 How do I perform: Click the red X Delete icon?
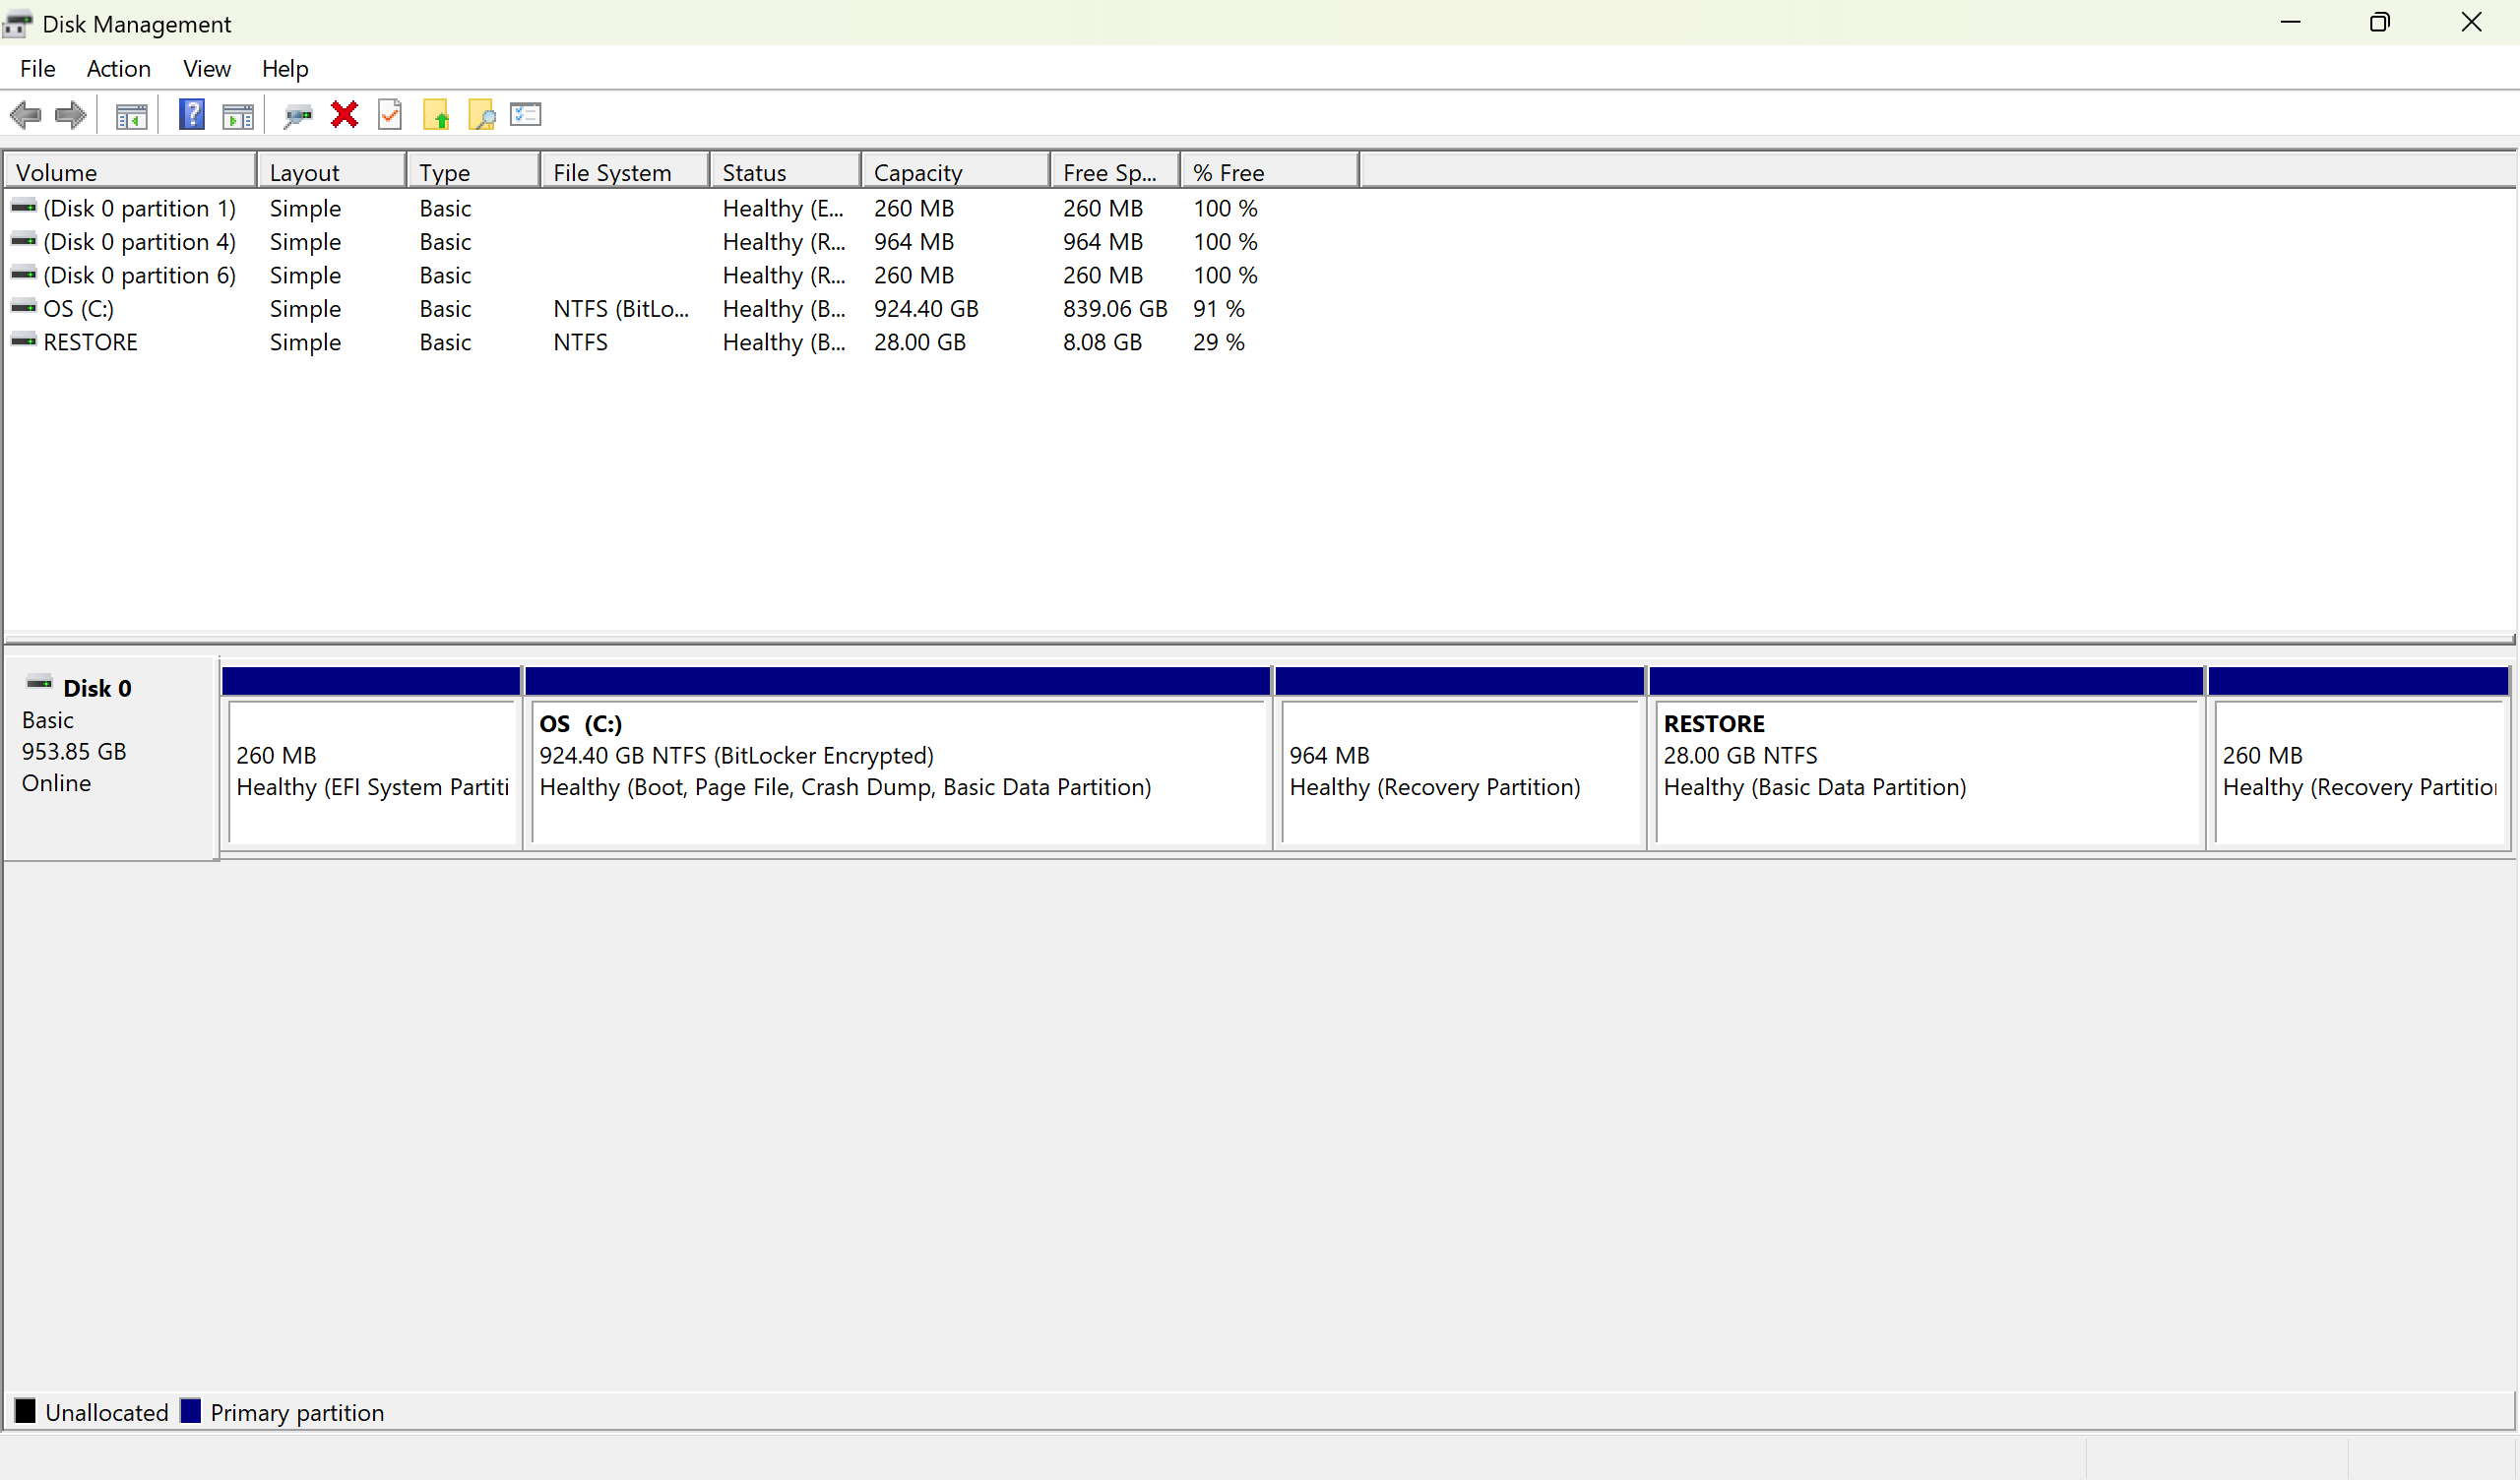click(x=344, y=115)
